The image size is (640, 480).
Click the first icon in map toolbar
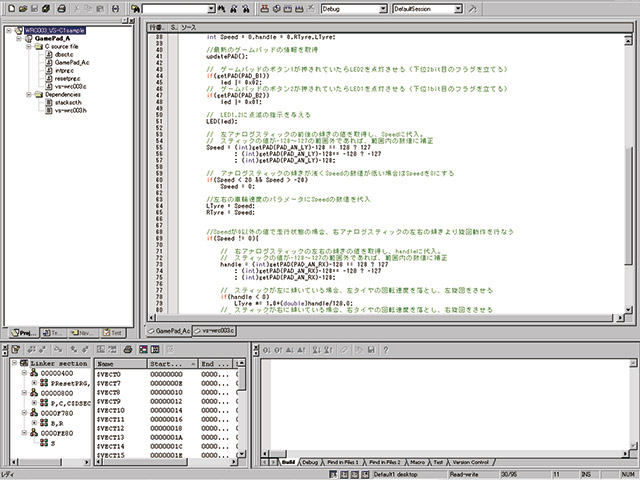click(16, 349)
